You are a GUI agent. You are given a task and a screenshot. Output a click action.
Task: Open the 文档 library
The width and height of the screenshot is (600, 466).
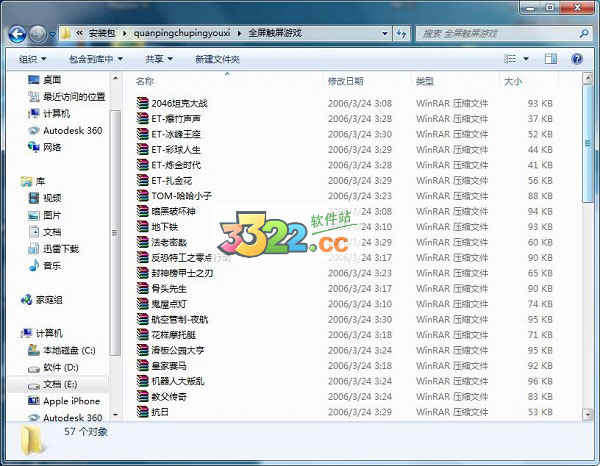coord(45,232)
